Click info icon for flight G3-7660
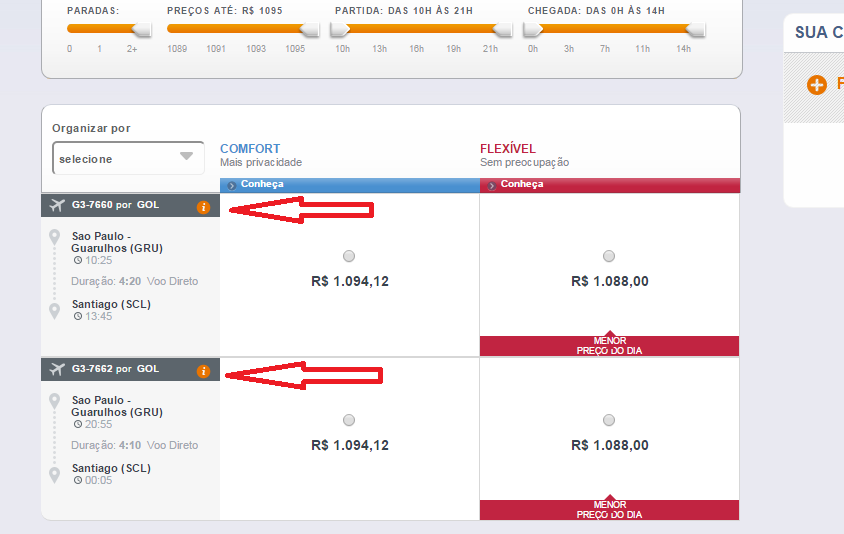Image resolution: width=844 pixels, height=534 pixels. (203, 207)
